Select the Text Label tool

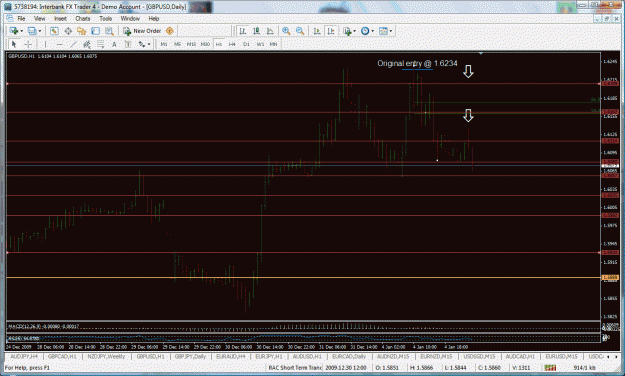click(x=128, y=44)
